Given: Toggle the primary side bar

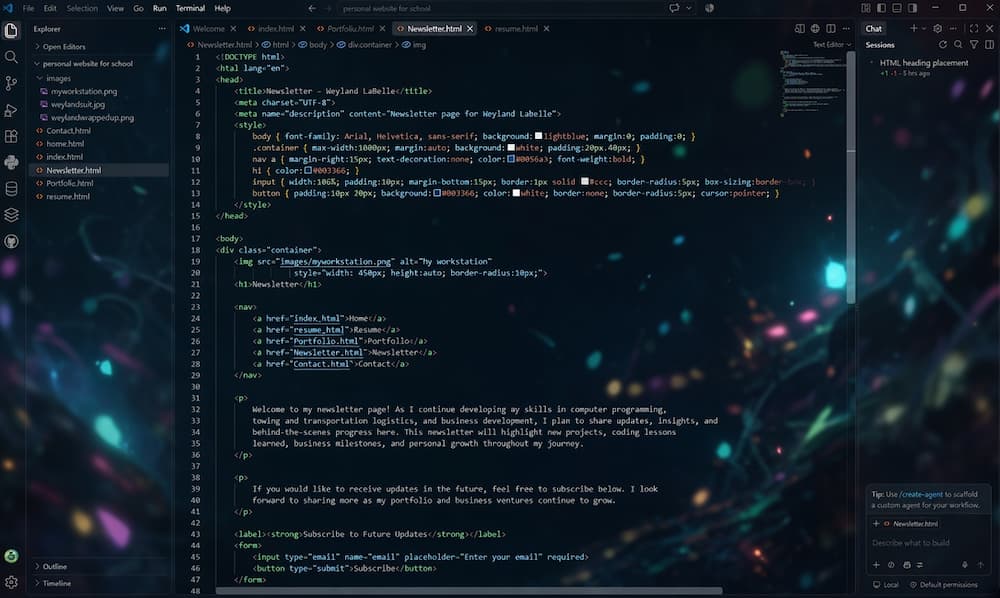Looking at the screenshot, I should [x=881, y=8].
